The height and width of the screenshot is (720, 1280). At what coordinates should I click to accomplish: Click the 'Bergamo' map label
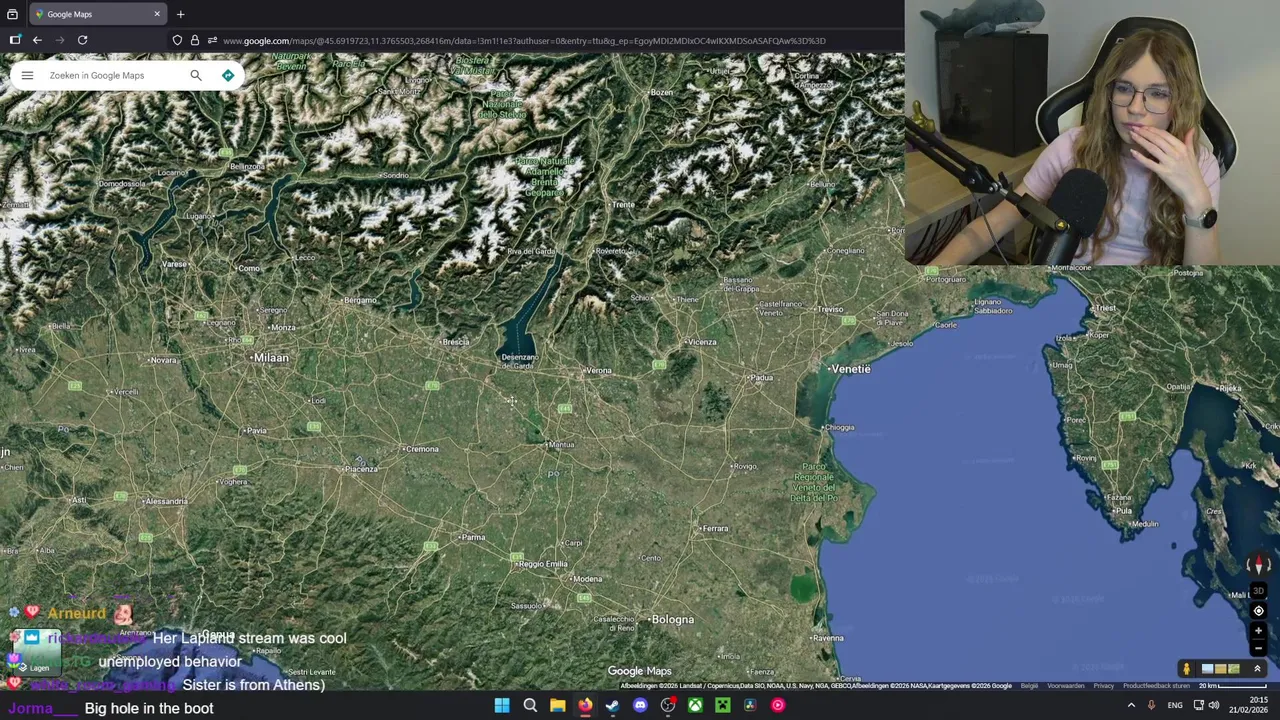361,300
